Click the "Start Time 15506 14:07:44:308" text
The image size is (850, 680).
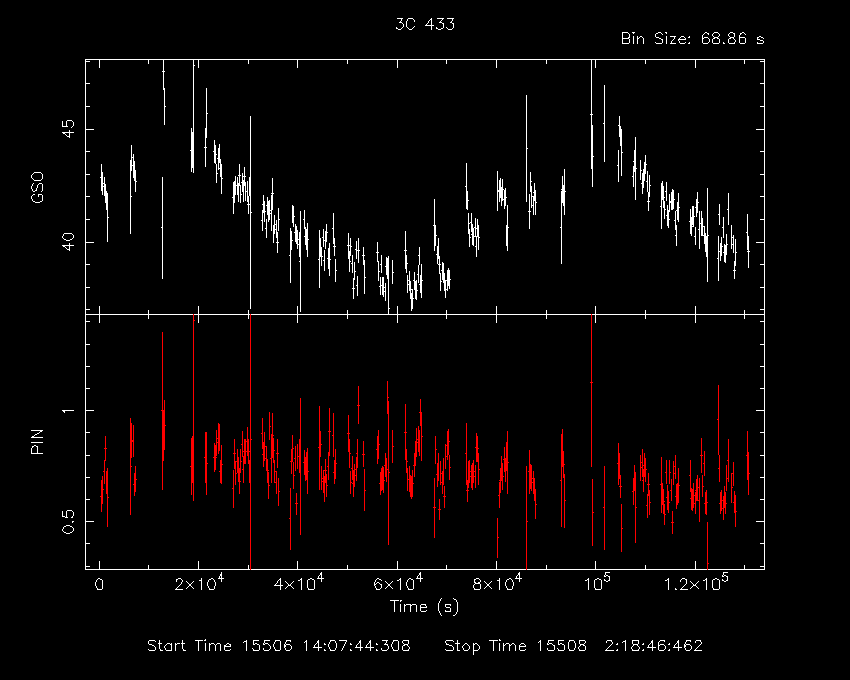click(279, 646)
